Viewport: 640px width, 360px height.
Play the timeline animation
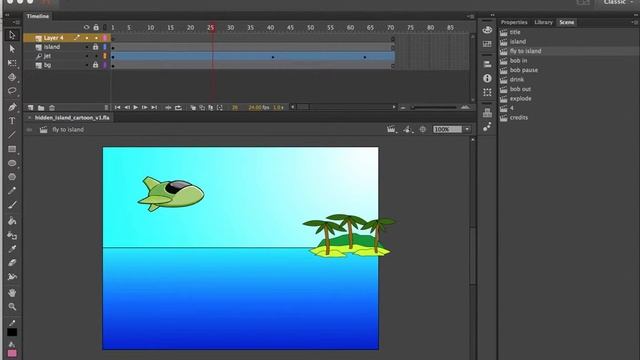tap(136, 108)
